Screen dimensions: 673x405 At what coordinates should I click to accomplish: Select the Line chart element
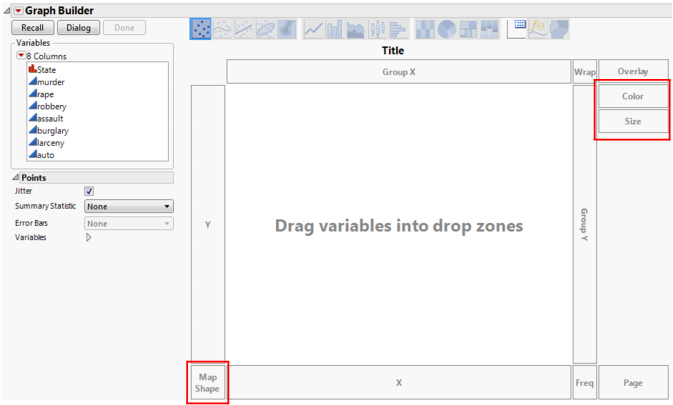click(313, 30)
